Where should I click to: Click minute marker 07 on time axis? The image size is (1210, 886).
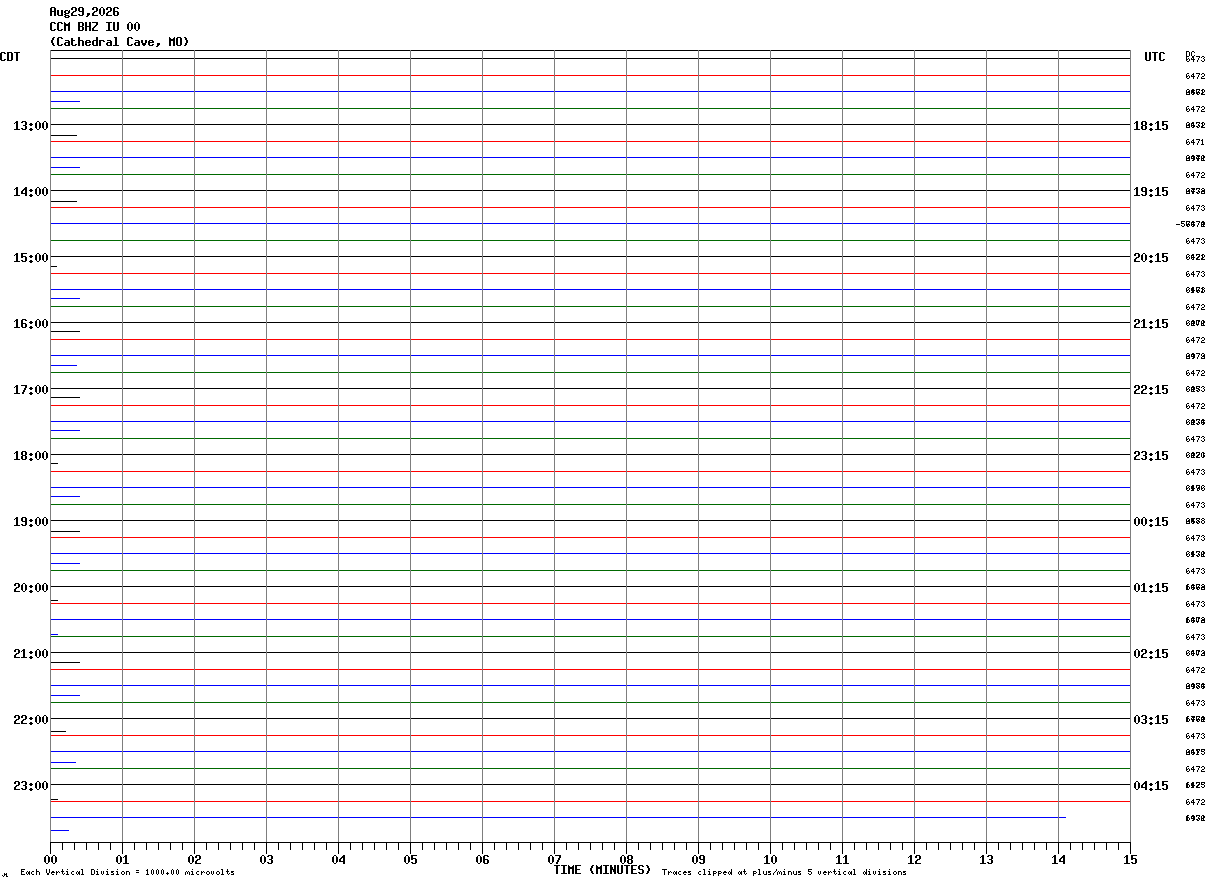554,859
